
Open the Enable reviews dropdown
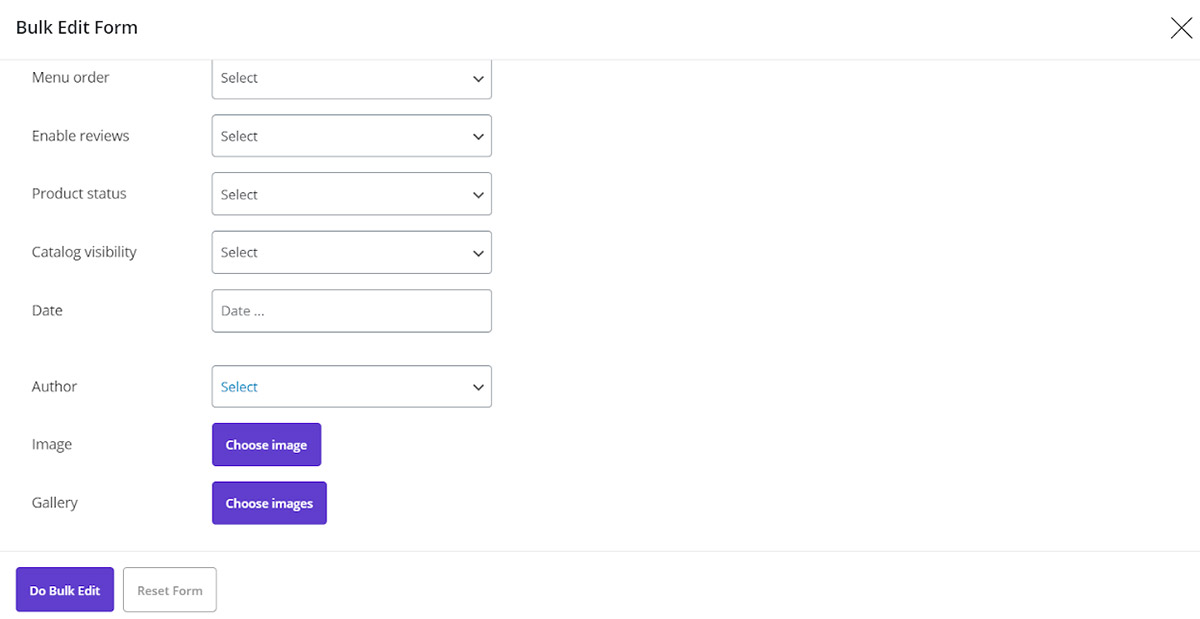tap(351, 136)
